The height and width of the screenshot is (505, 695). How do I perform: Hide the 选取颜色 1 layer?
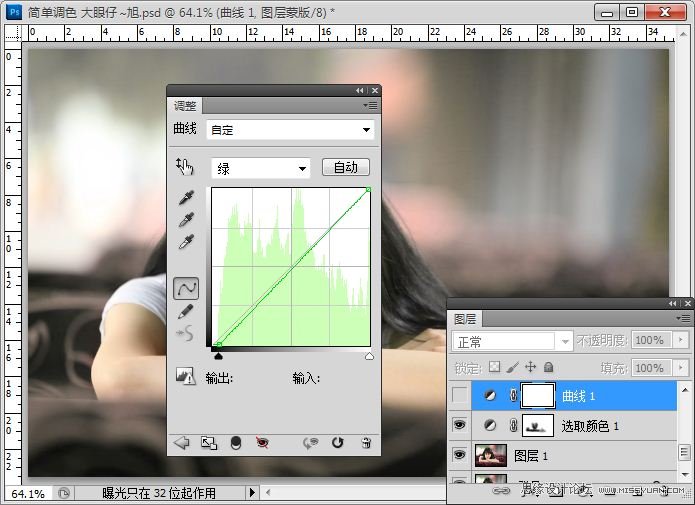coord(460,425)
